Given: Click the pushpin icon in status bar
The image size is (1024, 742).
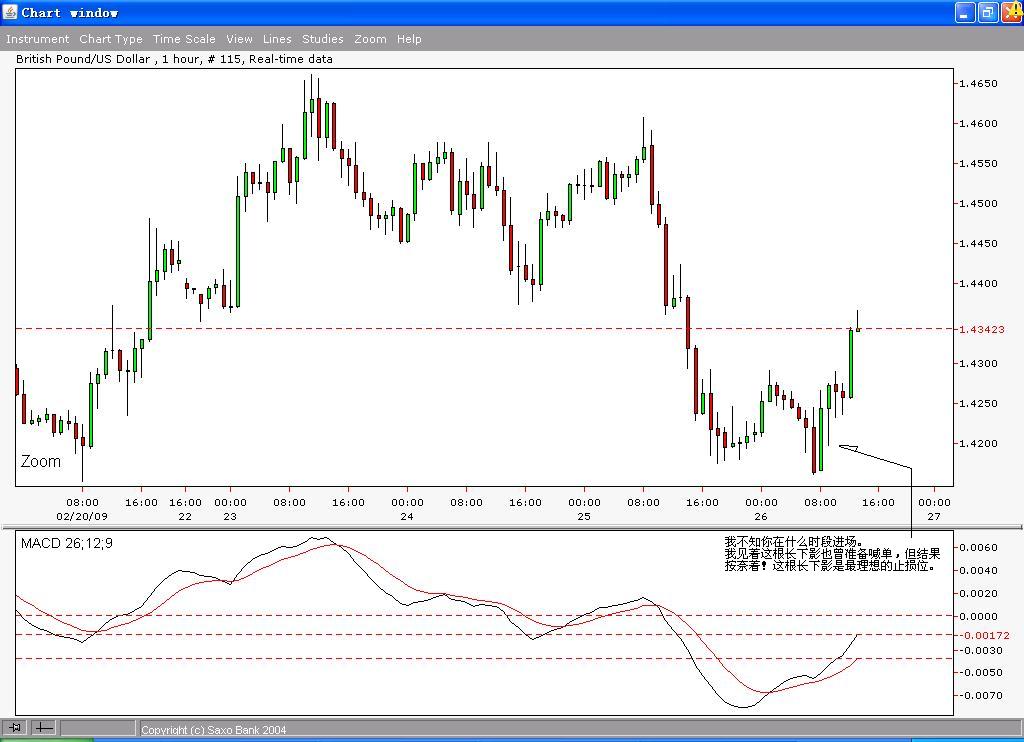Looking at the screenshot, I should (x=14, y=727).
